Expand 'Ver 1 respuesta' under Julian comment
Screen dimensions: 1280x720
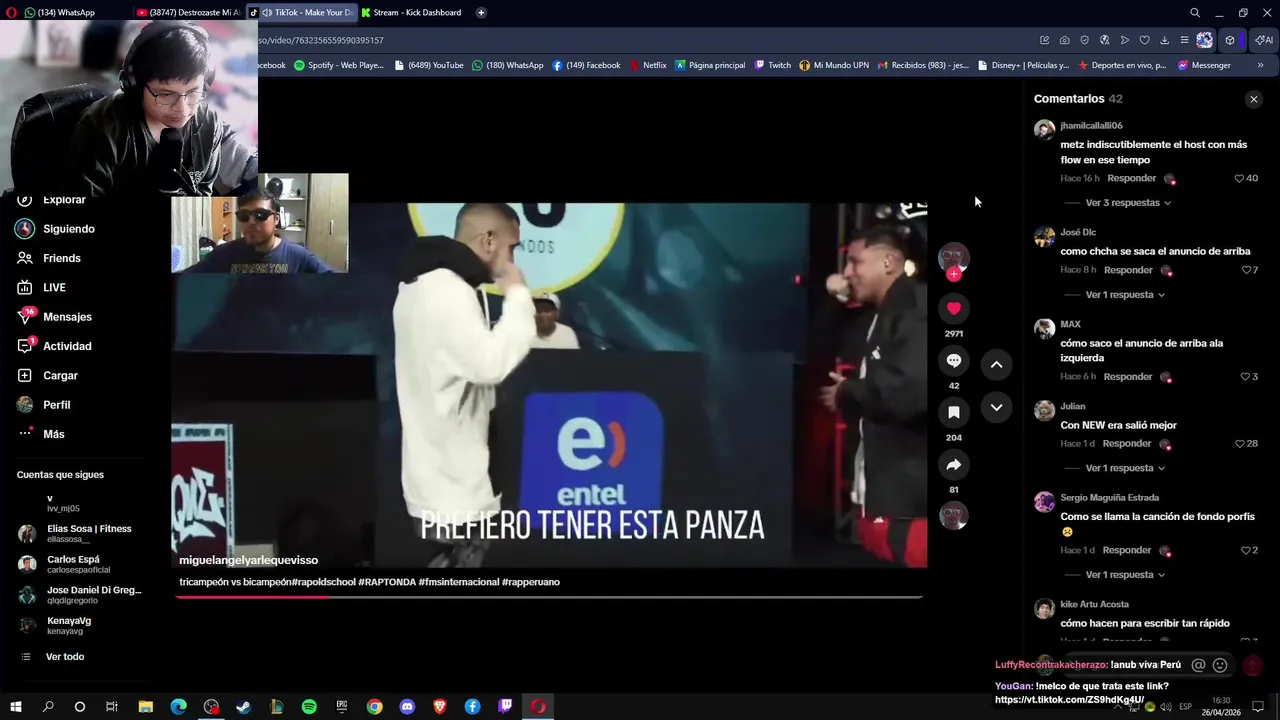[1125, 468]
